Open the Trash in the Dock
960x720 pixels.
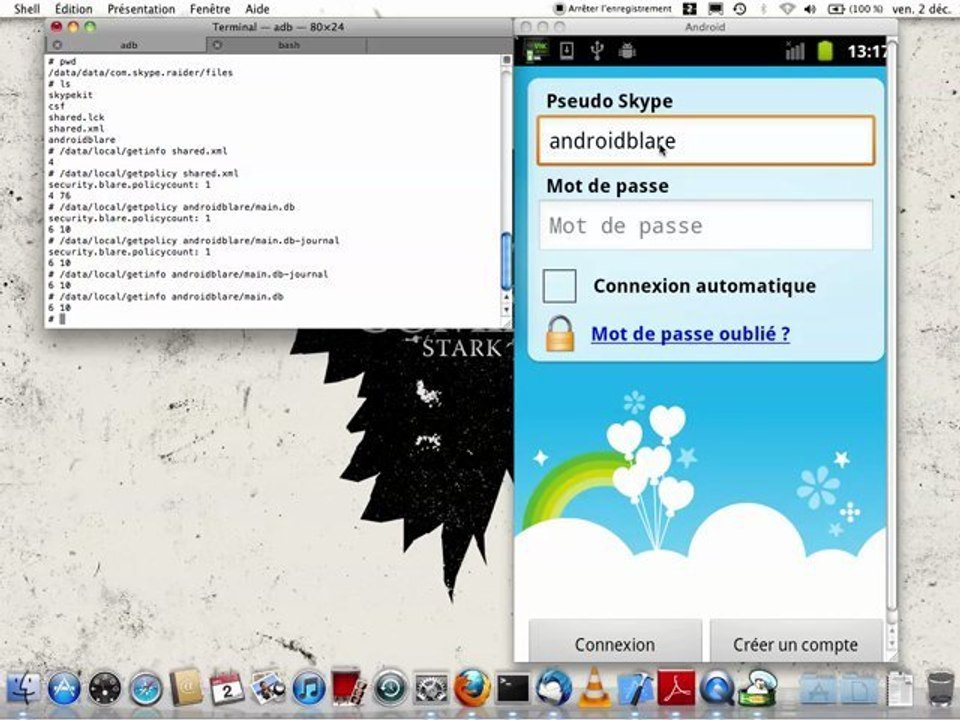(940, 688)
